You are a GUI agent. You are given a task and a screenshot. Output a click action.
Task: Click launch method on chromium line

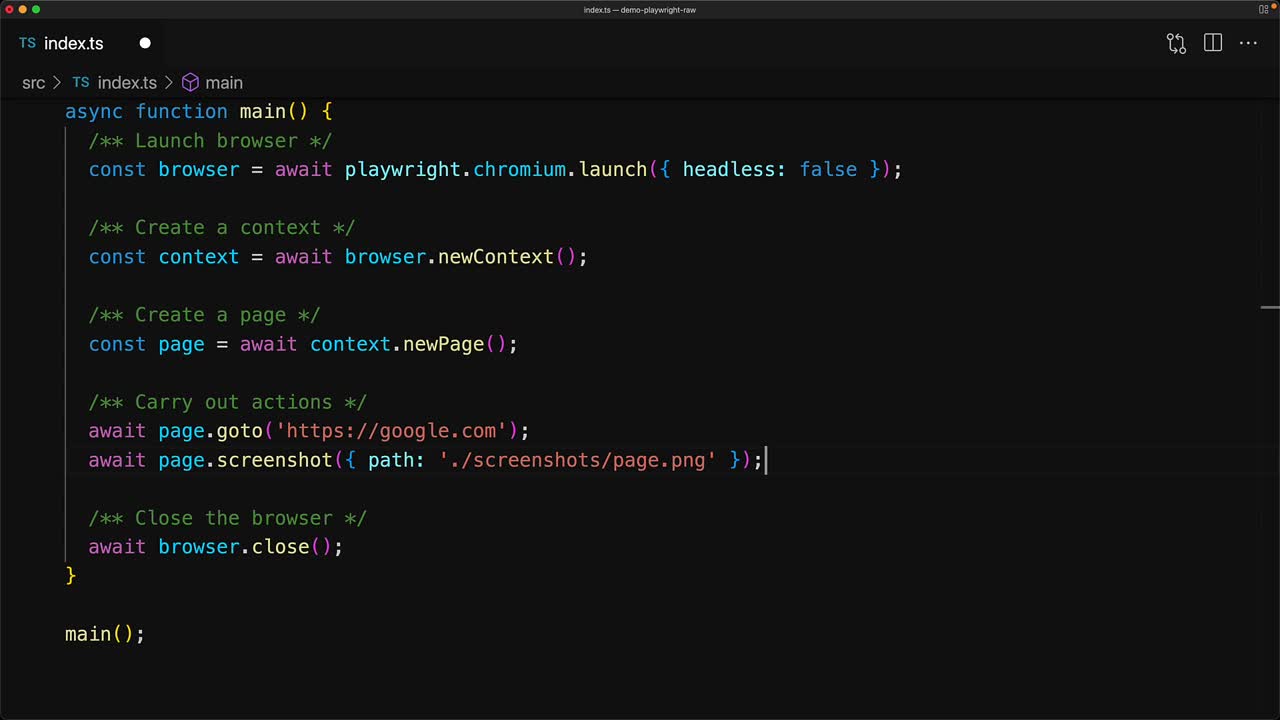tap(612, 170)
